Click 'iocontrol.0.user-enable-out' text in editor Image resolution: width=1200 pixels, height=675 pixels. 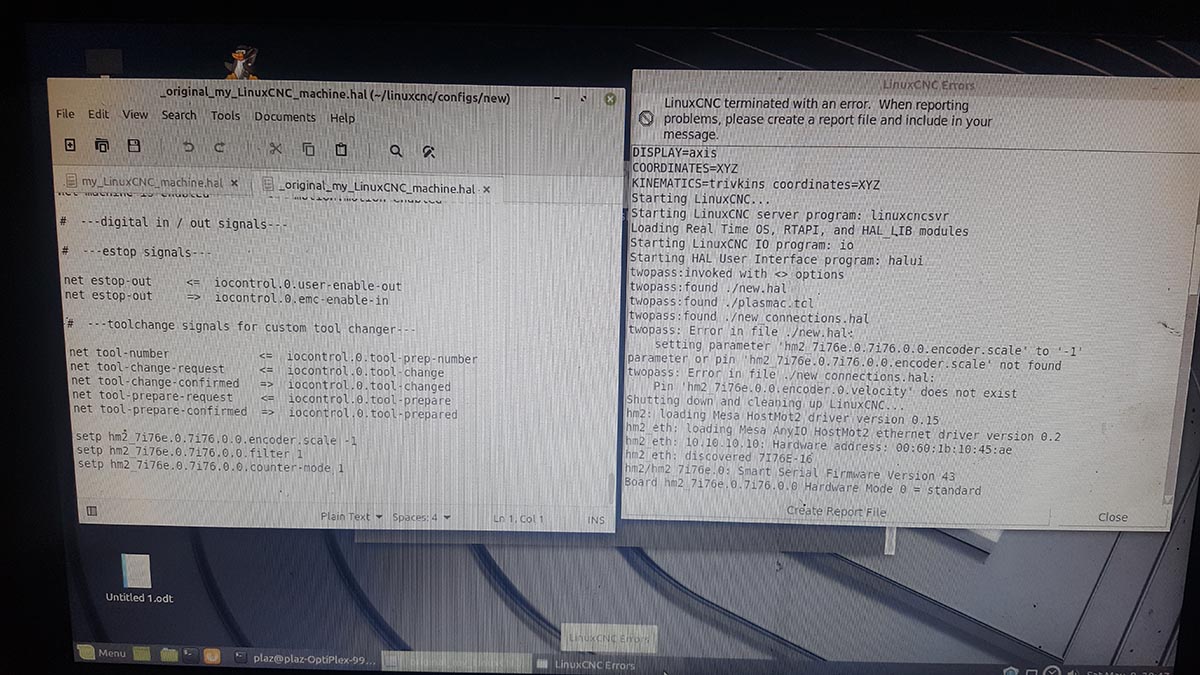click(308, 286)
